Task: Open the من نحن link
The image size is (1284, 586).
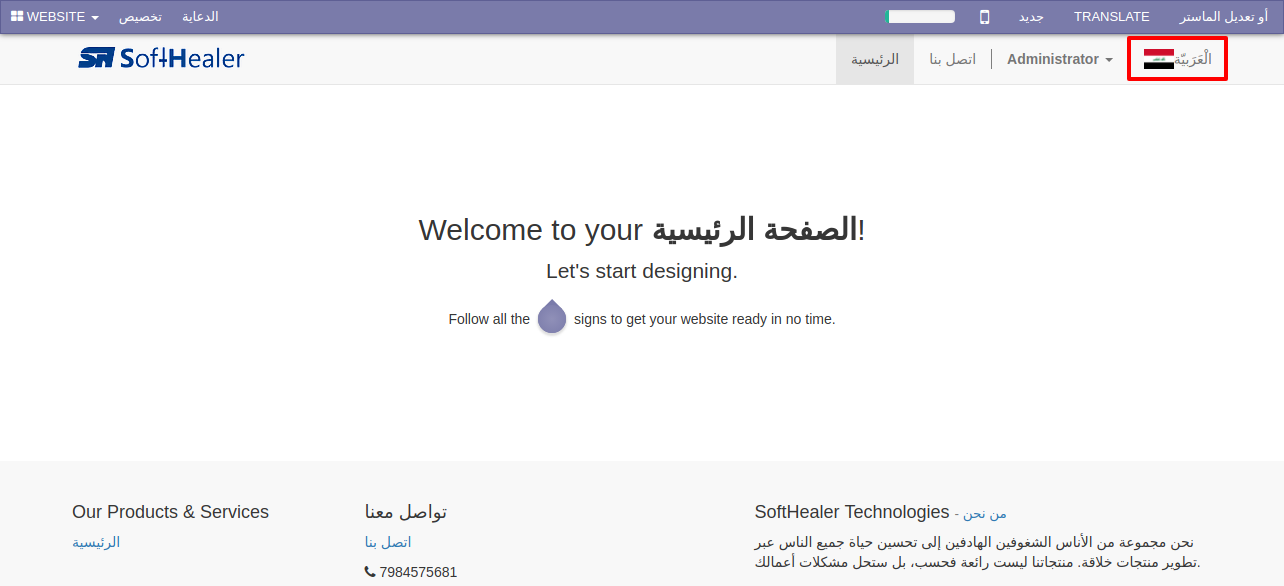Action: tap(985, 513)
